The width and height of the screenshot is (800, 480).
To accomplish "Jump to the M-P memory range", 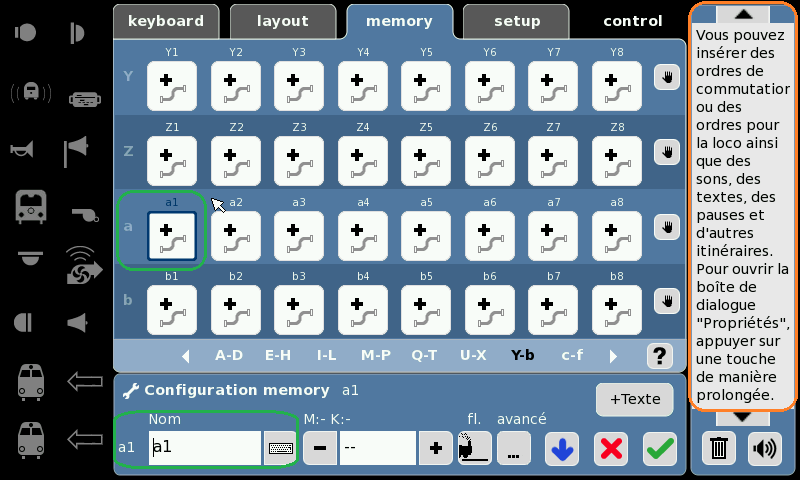I will (376, 355).
